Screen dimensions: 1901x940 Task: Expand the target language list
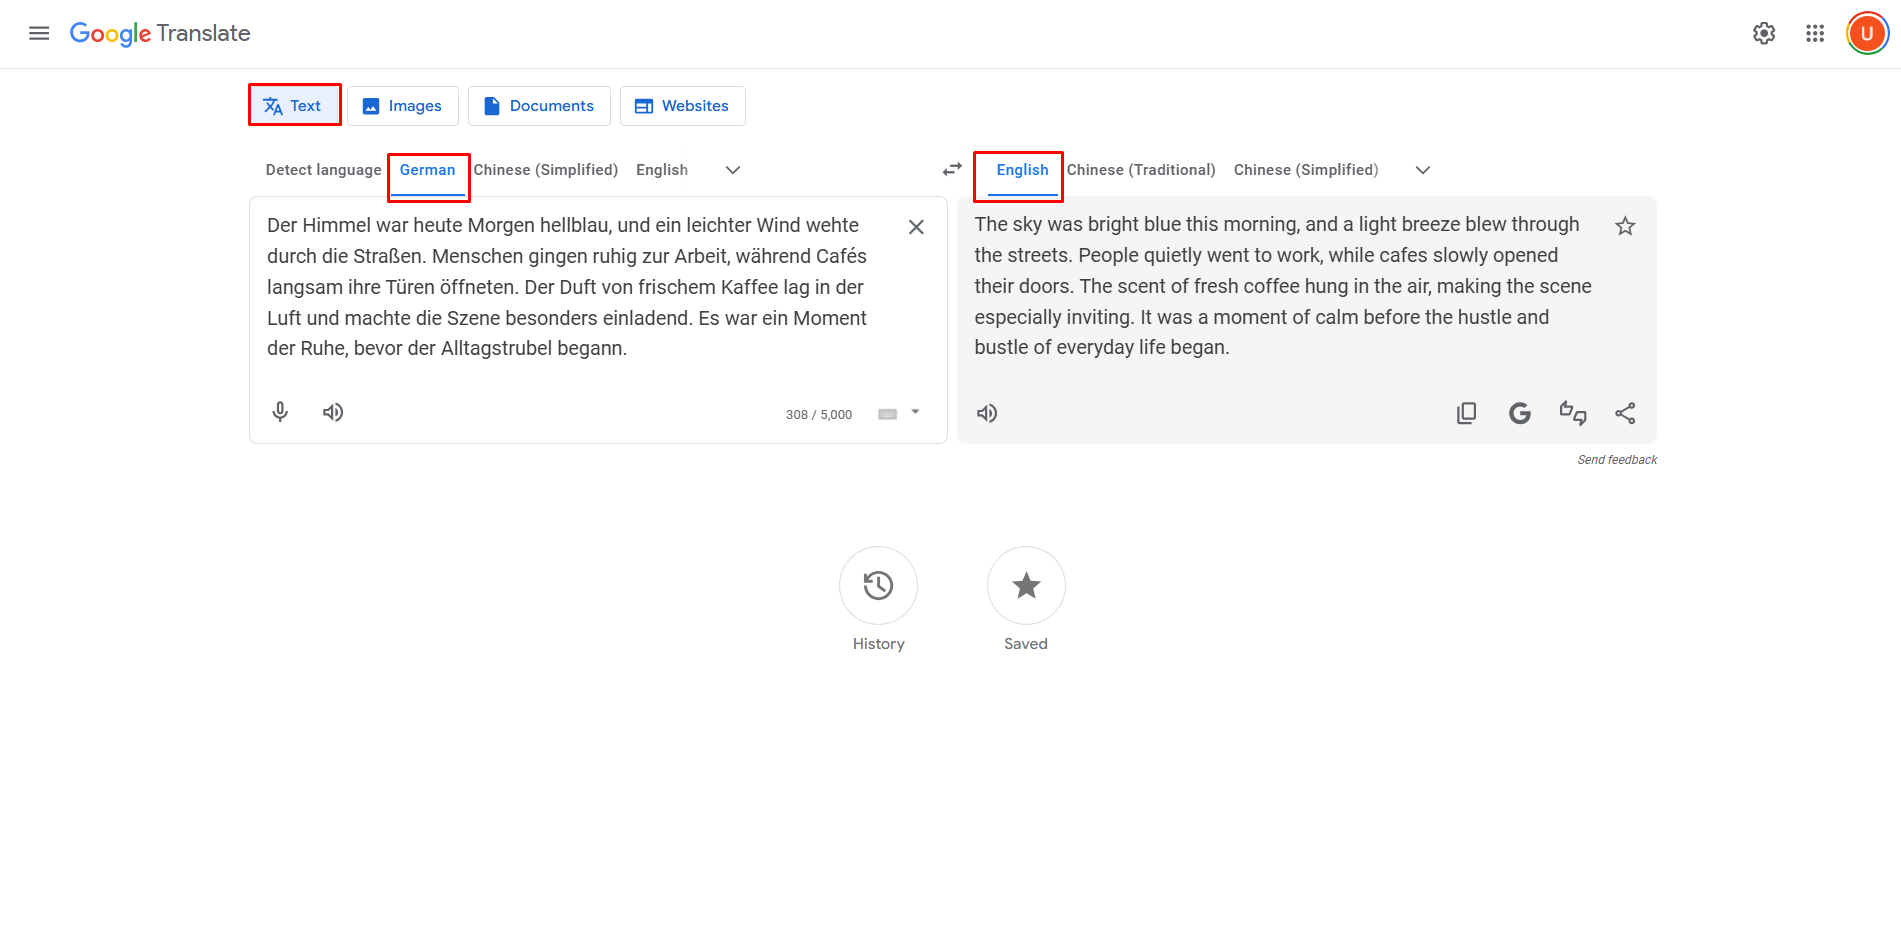[1422, 170]
